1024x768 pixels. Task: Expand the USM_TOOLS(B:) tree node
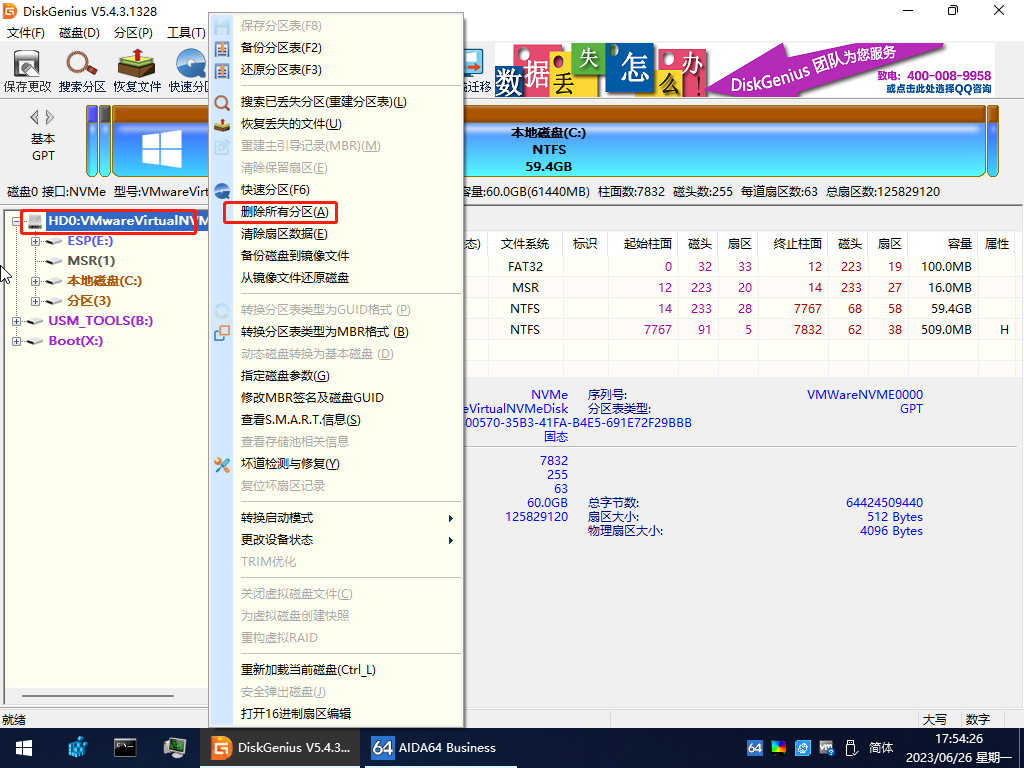point(16,321)
